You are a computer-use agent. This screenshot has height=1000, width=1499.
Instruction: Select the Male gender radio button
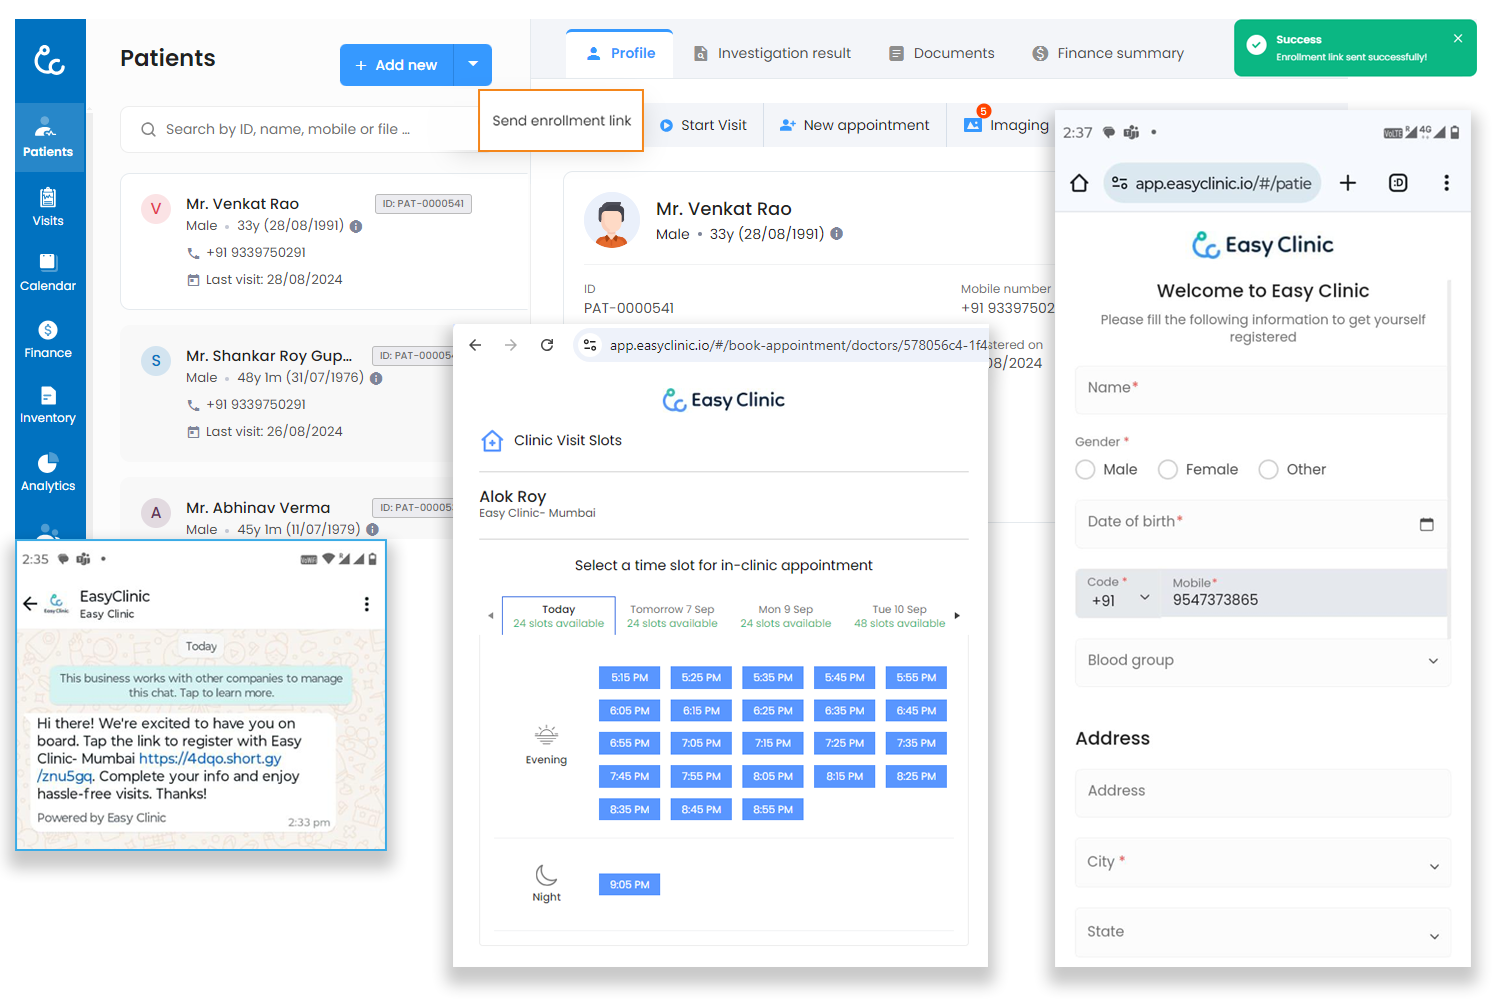[1085, 470]
